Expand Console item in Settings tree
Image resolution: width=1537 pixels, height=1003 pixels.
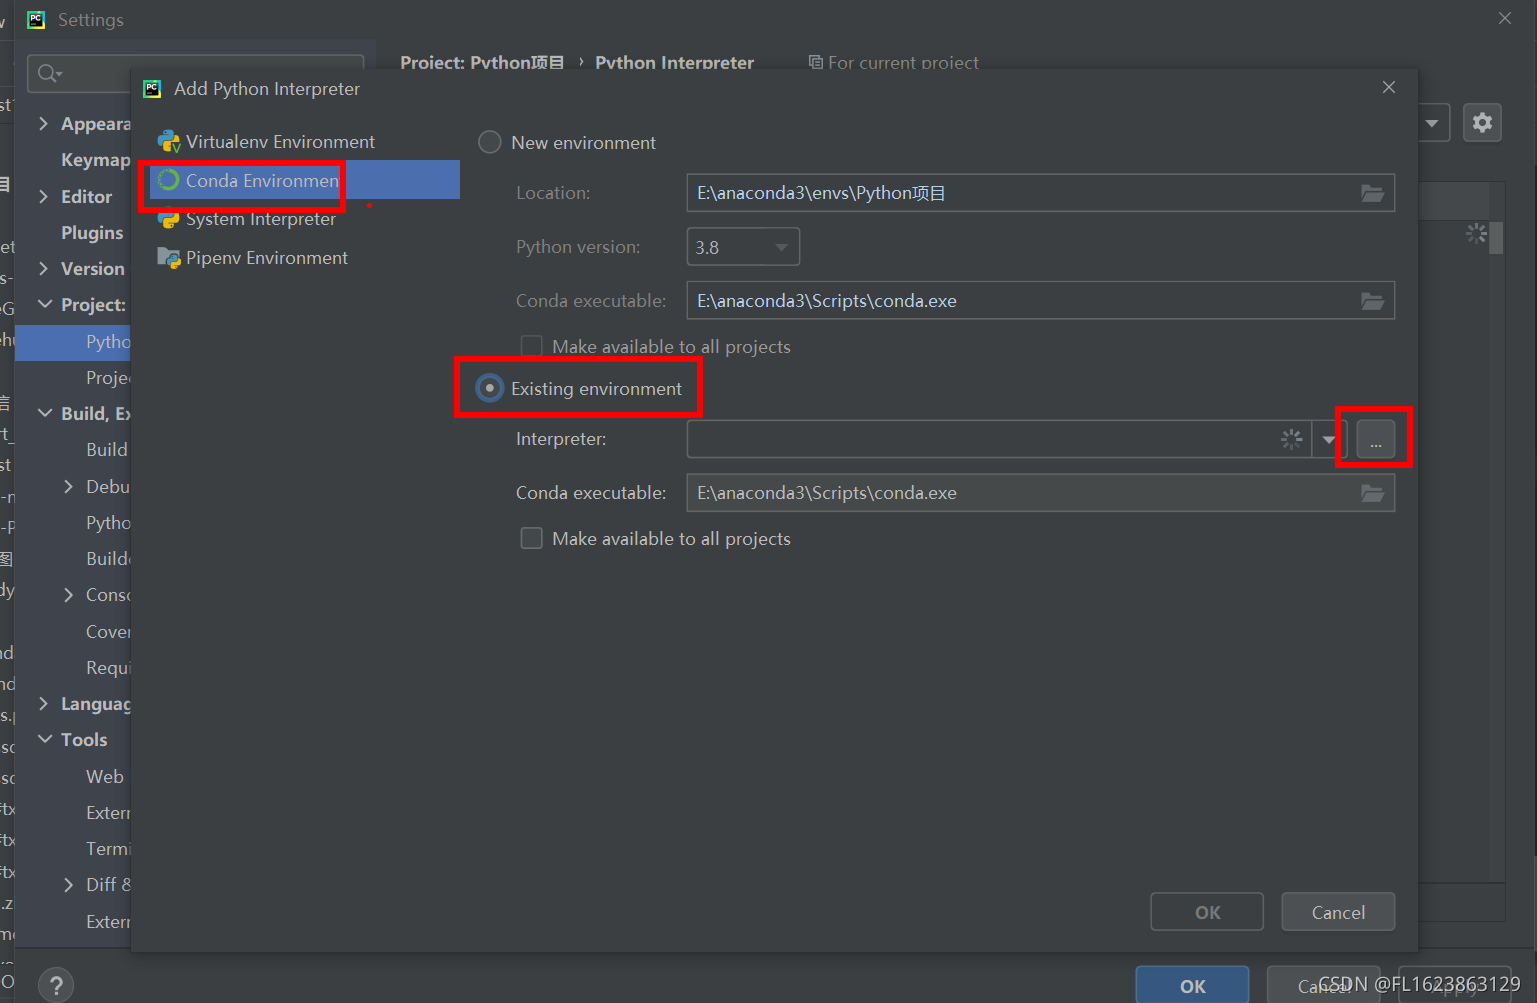(x=68, y=594)
